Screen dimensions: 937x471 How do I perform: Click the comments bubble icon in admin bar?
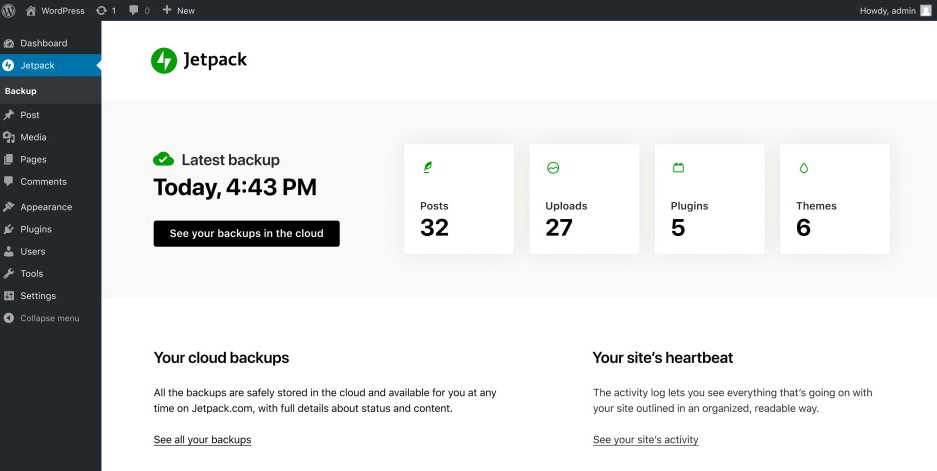(x=133, y=10)
